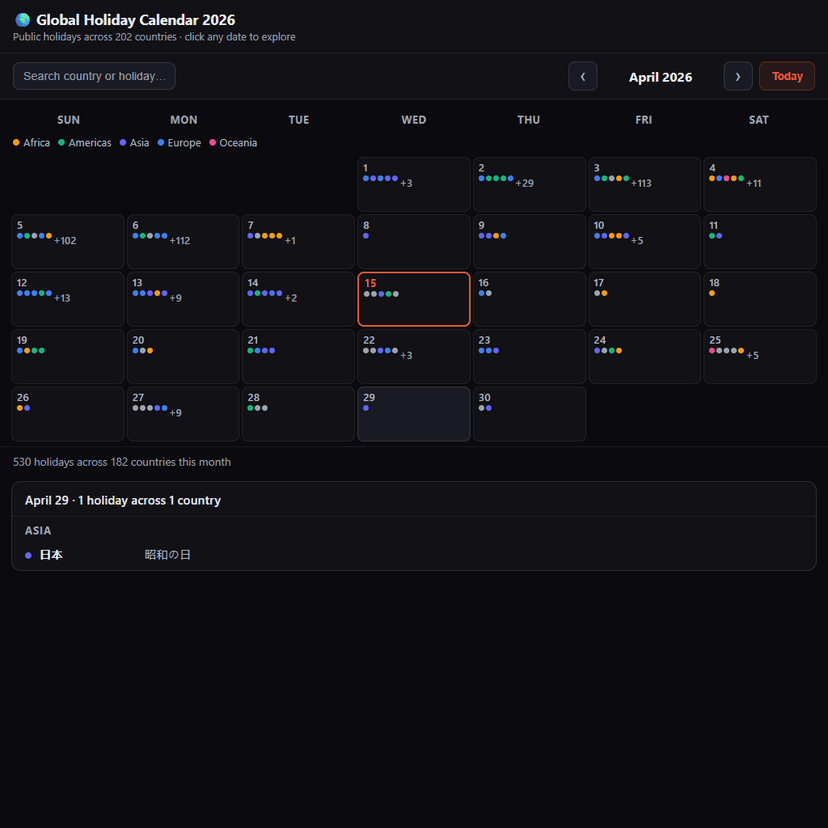
Task: Click the +102 overflow on April 5
Action: 65,241
